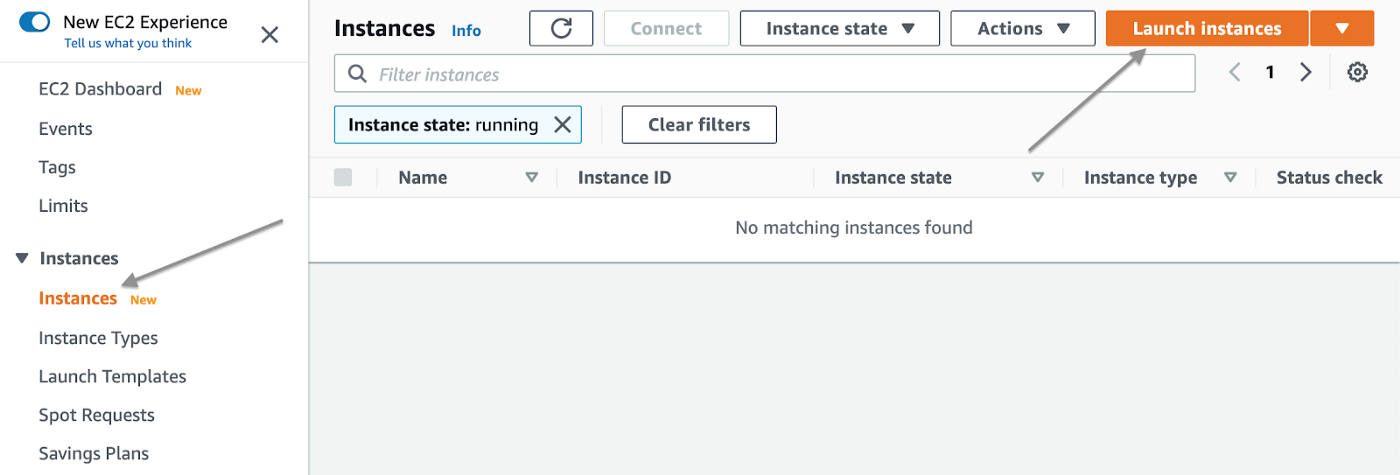Open the table preferences gear icon
Viewport: 1400px width, 475px height.
tap(1357, 72)
